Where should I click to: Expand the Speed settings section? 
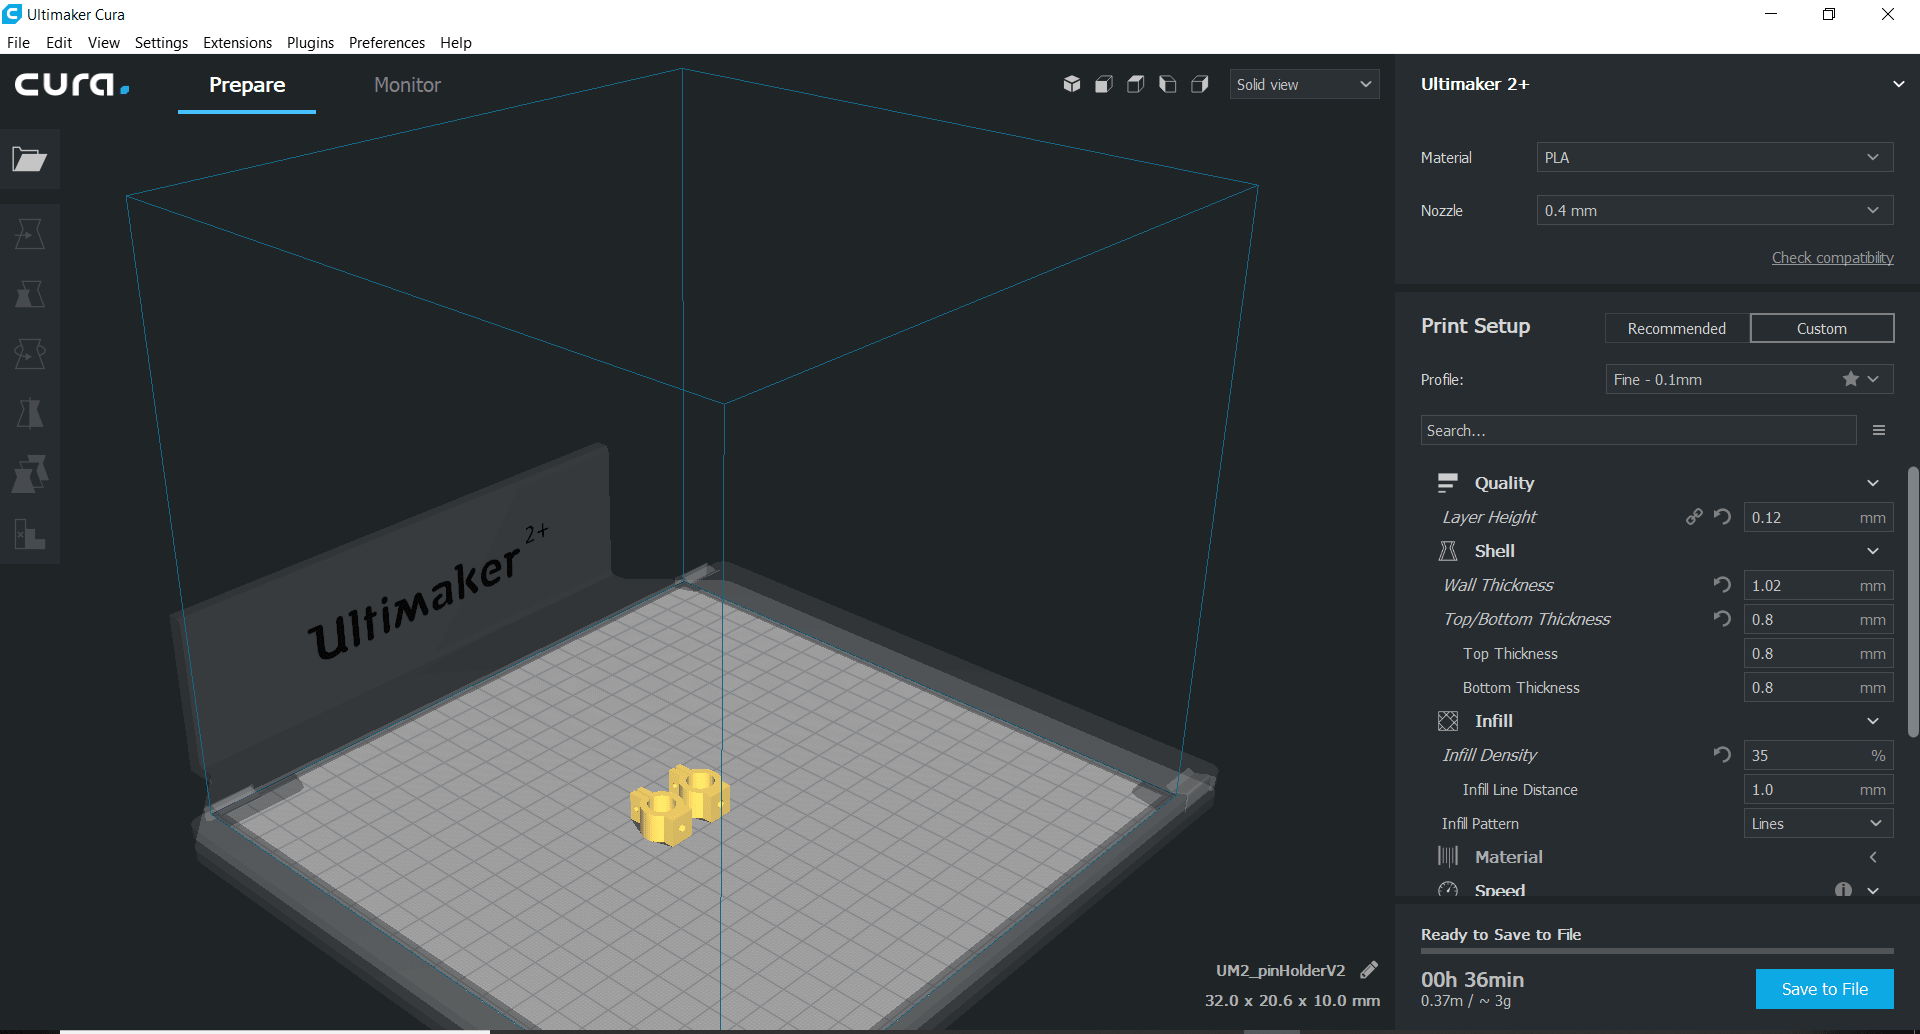pos(1873,890)
